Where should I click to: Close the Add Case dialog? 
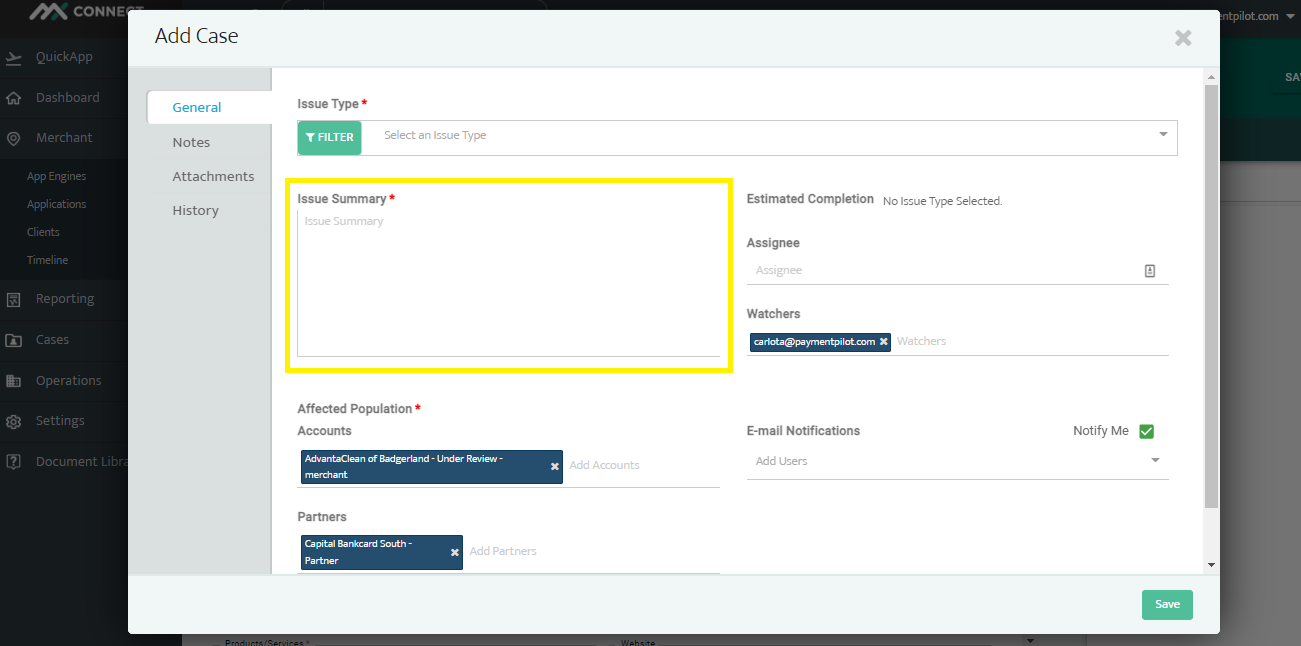(1183, 38)
